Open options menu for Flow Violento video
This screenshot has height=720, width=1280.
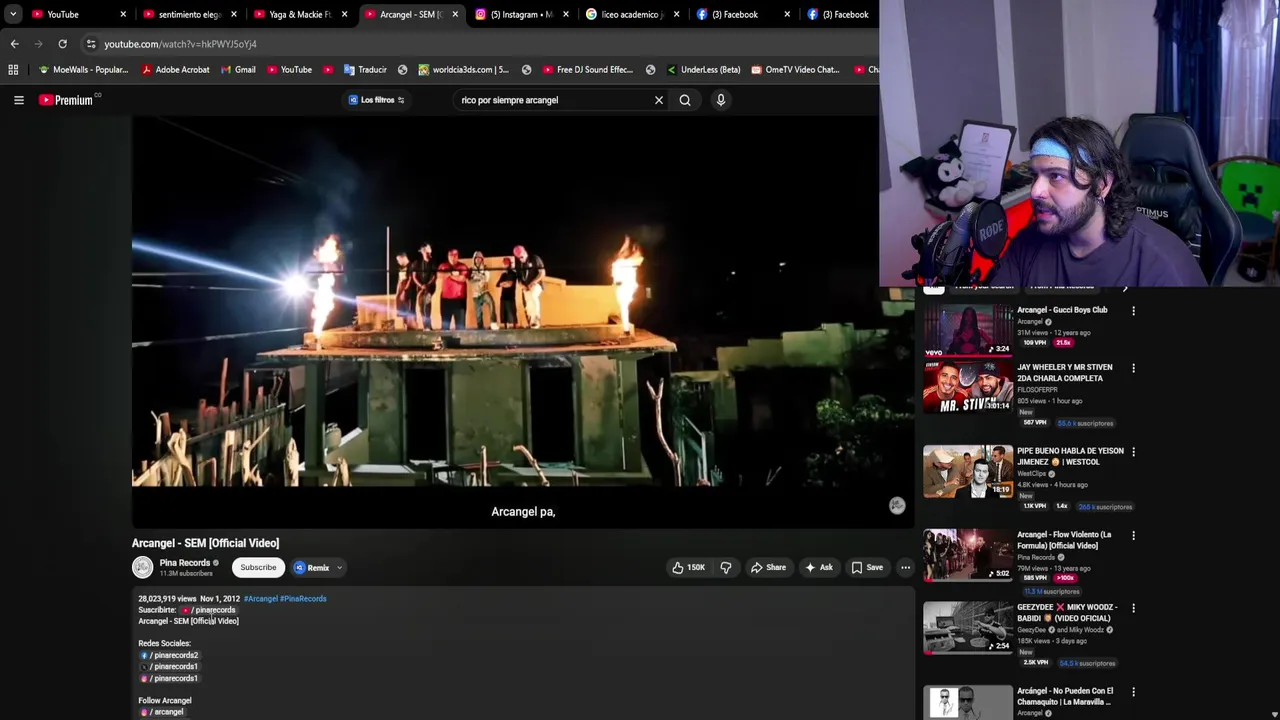coord(1133,535)
